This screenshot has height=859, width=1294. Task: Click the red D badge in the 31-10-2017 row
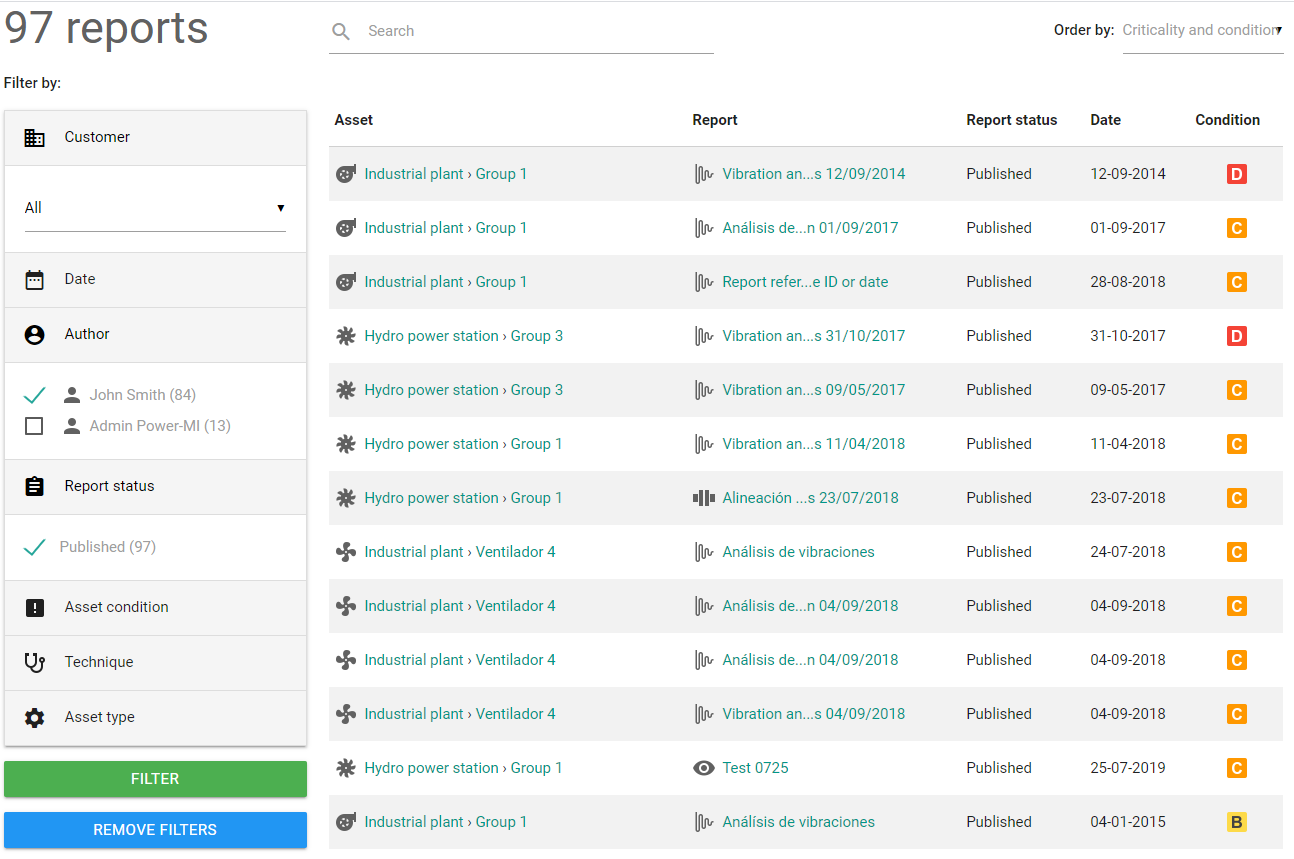(x=1237, y=336)
